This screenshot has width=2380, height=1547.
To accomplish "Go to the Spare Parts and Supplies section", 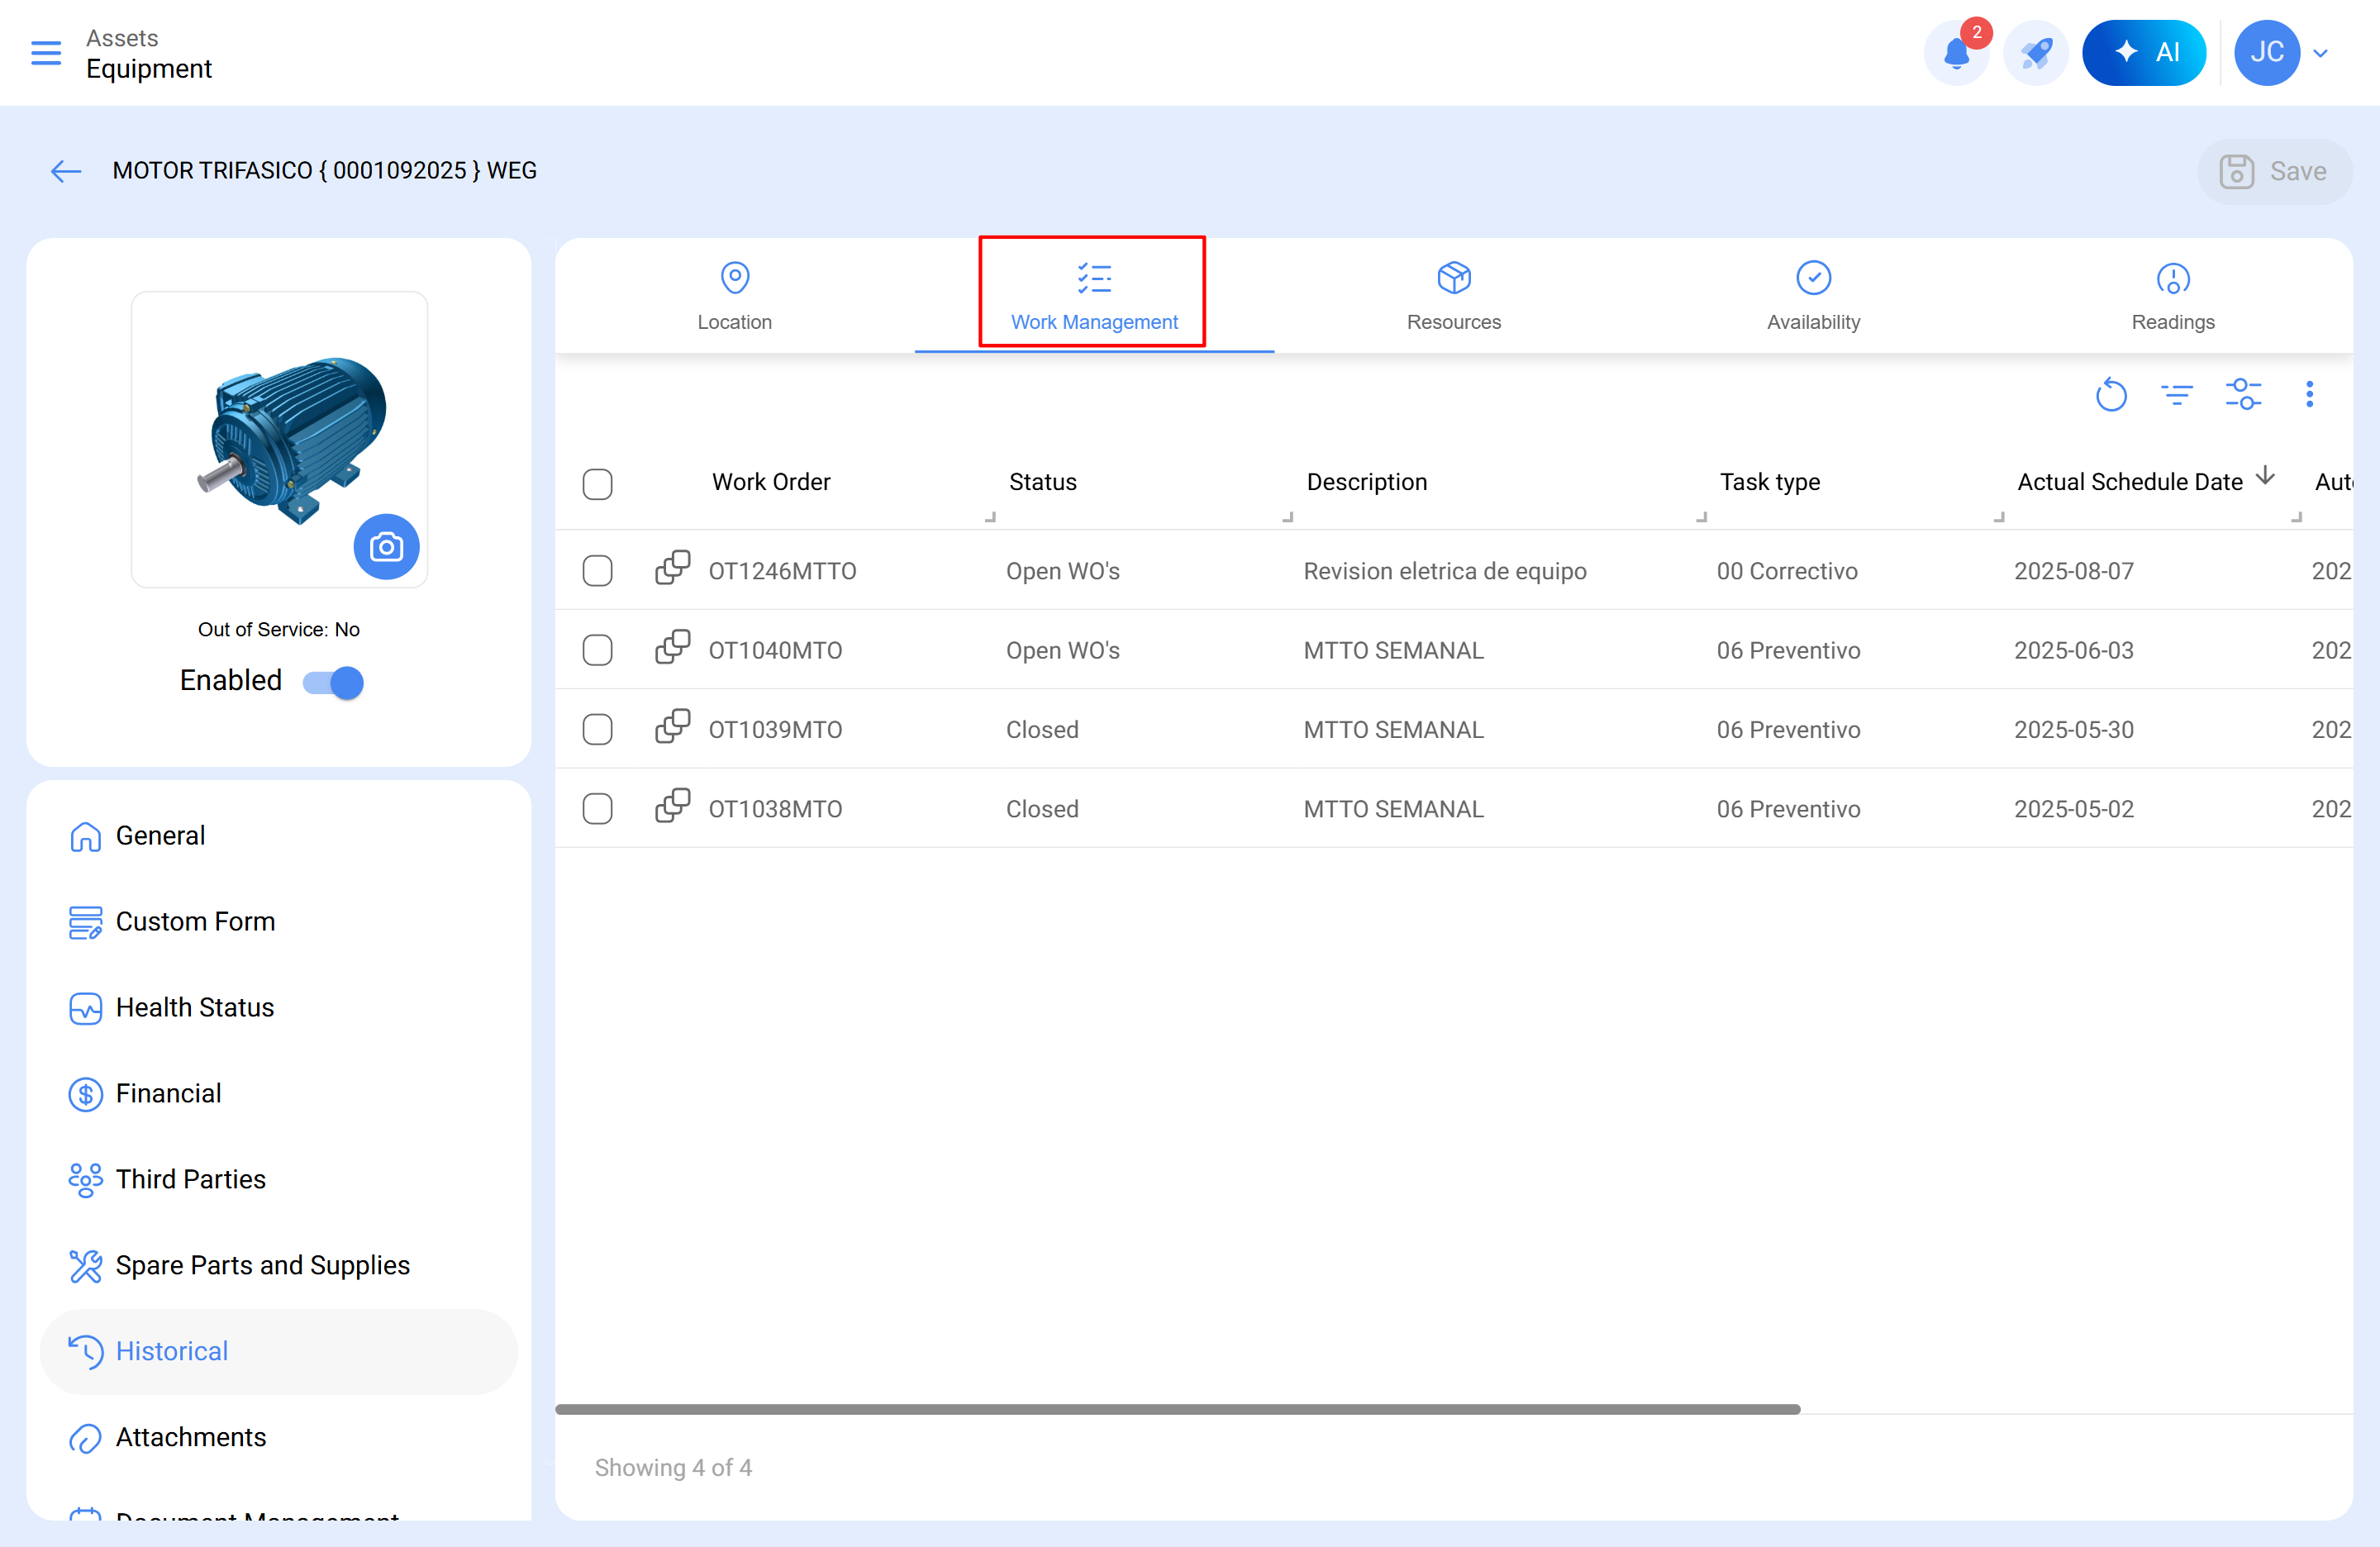I will (262, 1265).
